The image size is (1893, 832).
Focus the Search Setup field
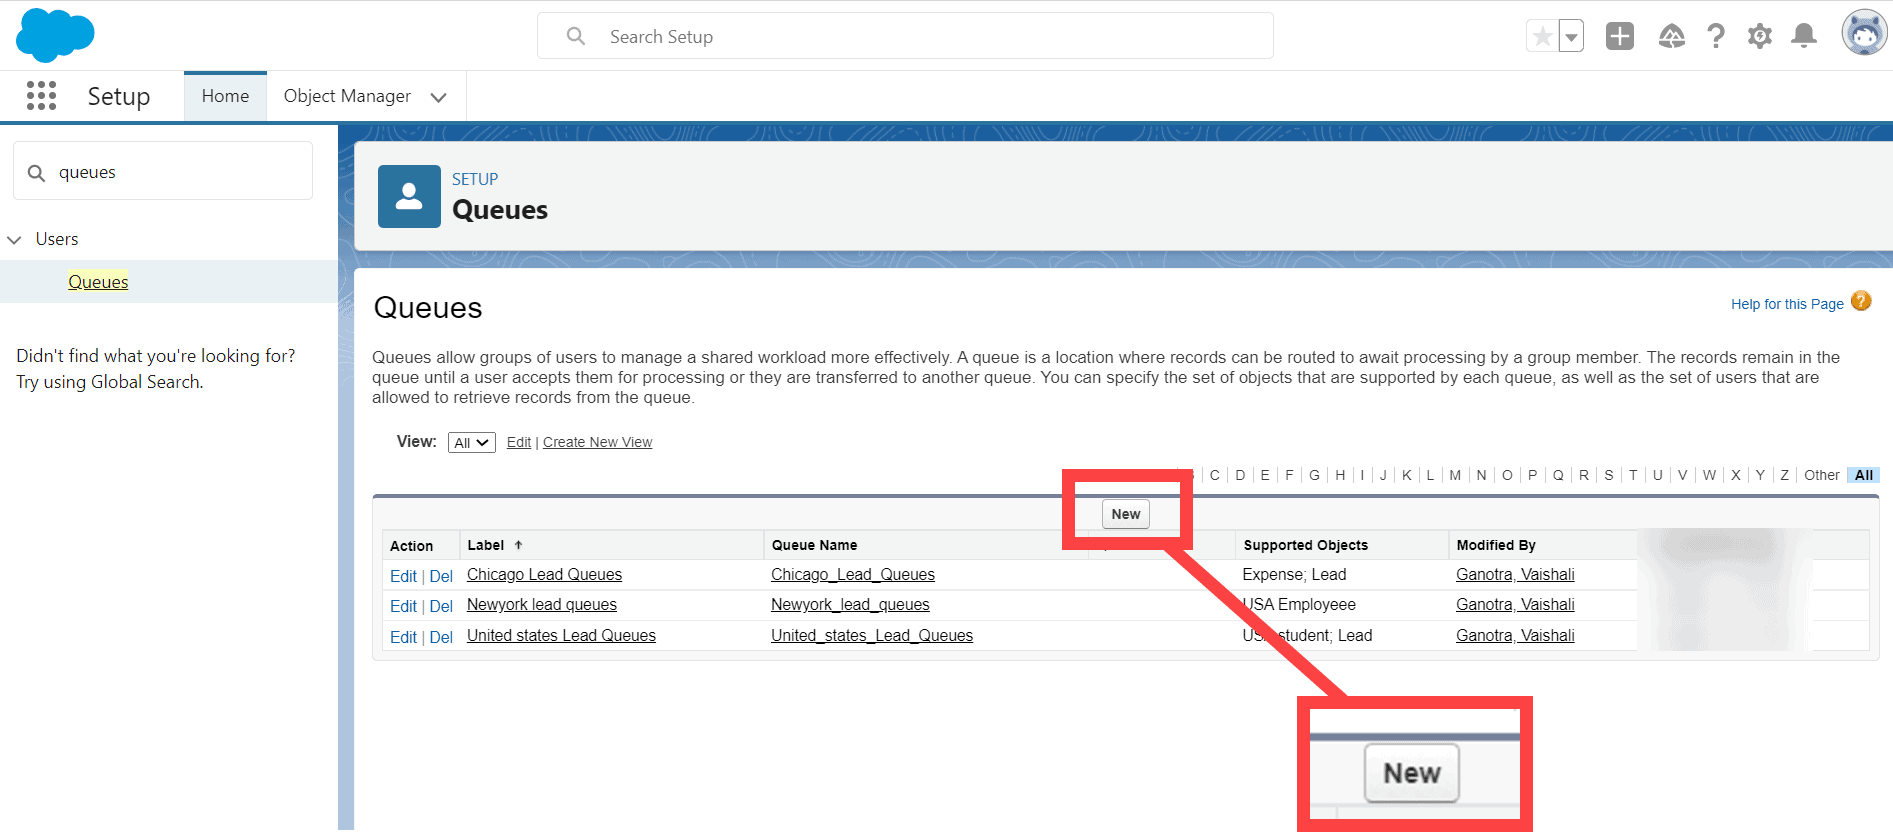pyautogui.click(x=905, y=36)
